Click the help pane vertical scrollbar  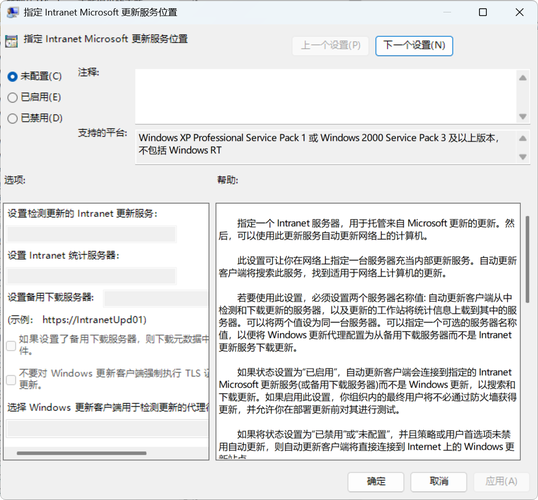[528, 259]
